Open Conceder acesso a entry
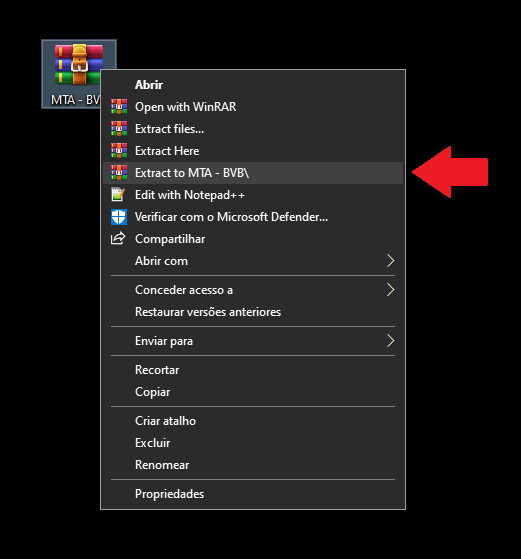Screen dimensions: 521x559 tap(253, 290)
